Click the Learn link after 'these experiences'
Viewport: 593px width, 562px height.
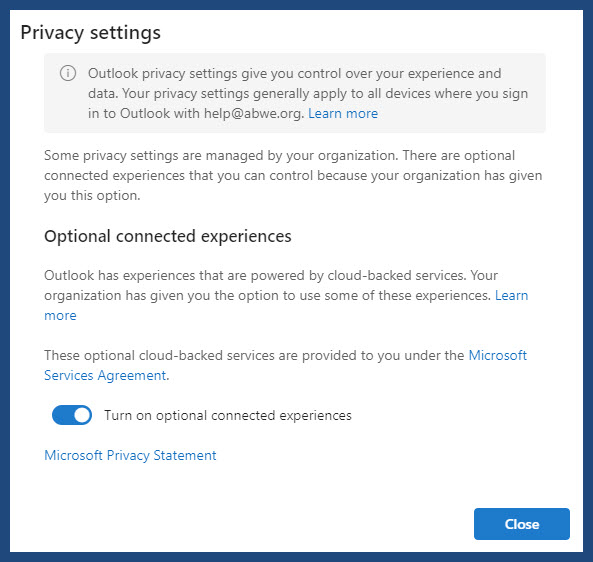pyautogui.click(x=511, y=295)
